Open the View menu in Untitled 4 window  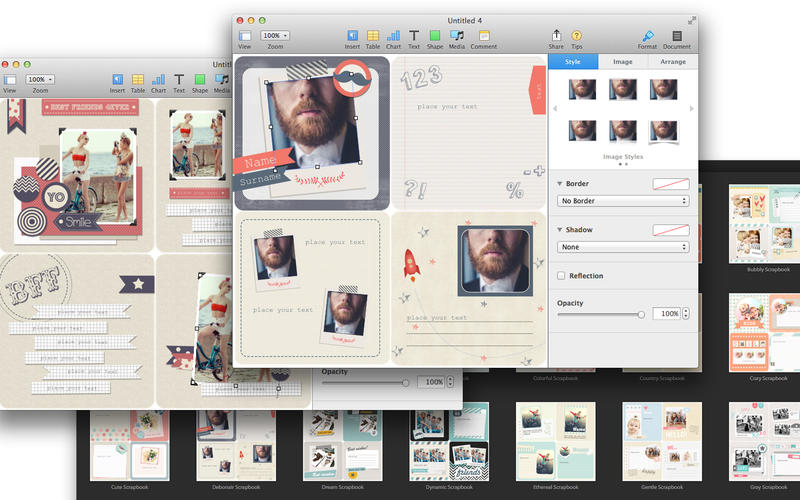(245, 36)
